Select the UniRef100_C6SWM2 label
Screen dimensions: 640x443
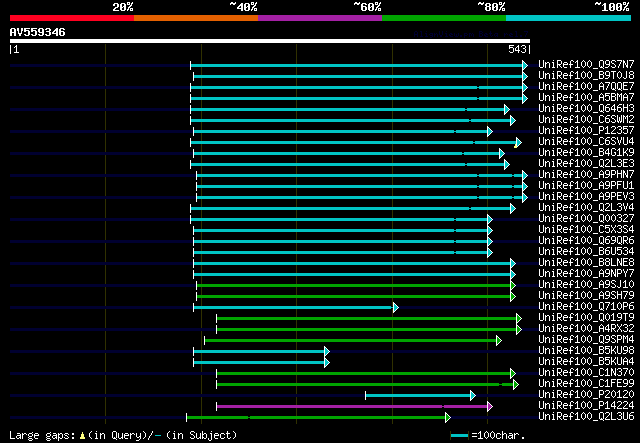[x=586, y=120]
